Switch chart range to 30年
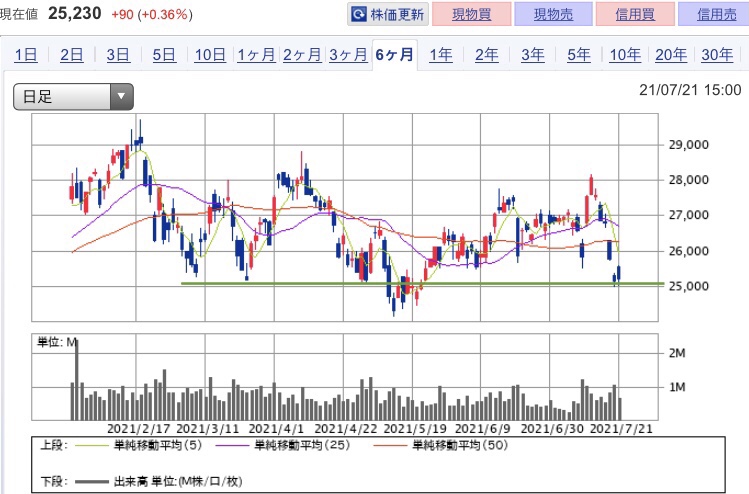749x494 pixels. (x=717, y=55)
